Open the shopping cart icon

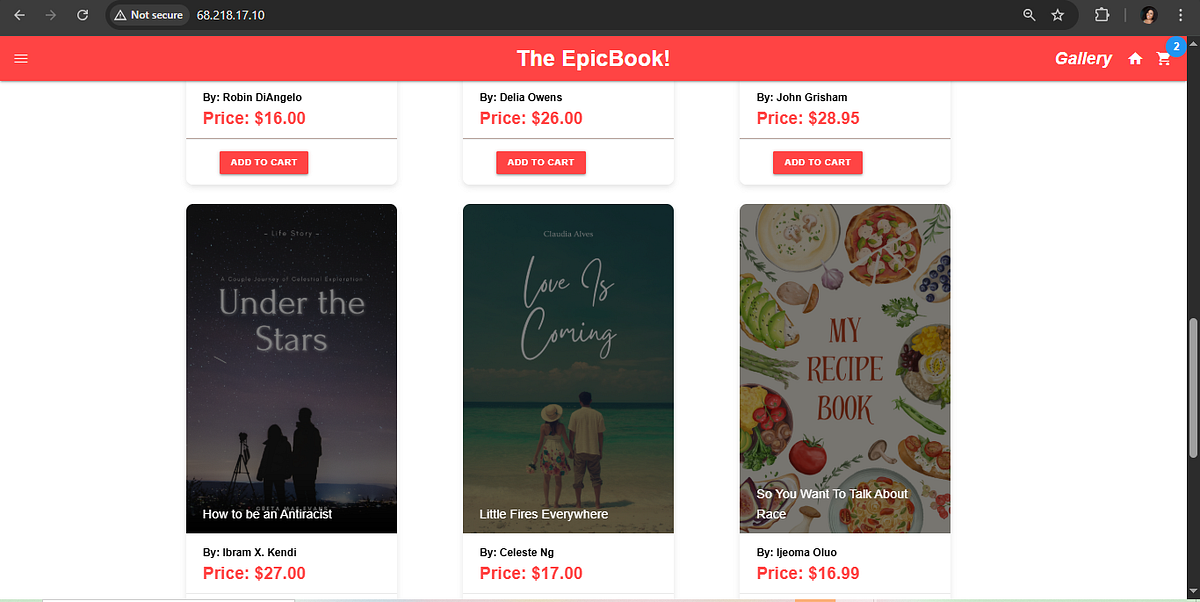pyautogui.click(x=1163, y=59)
